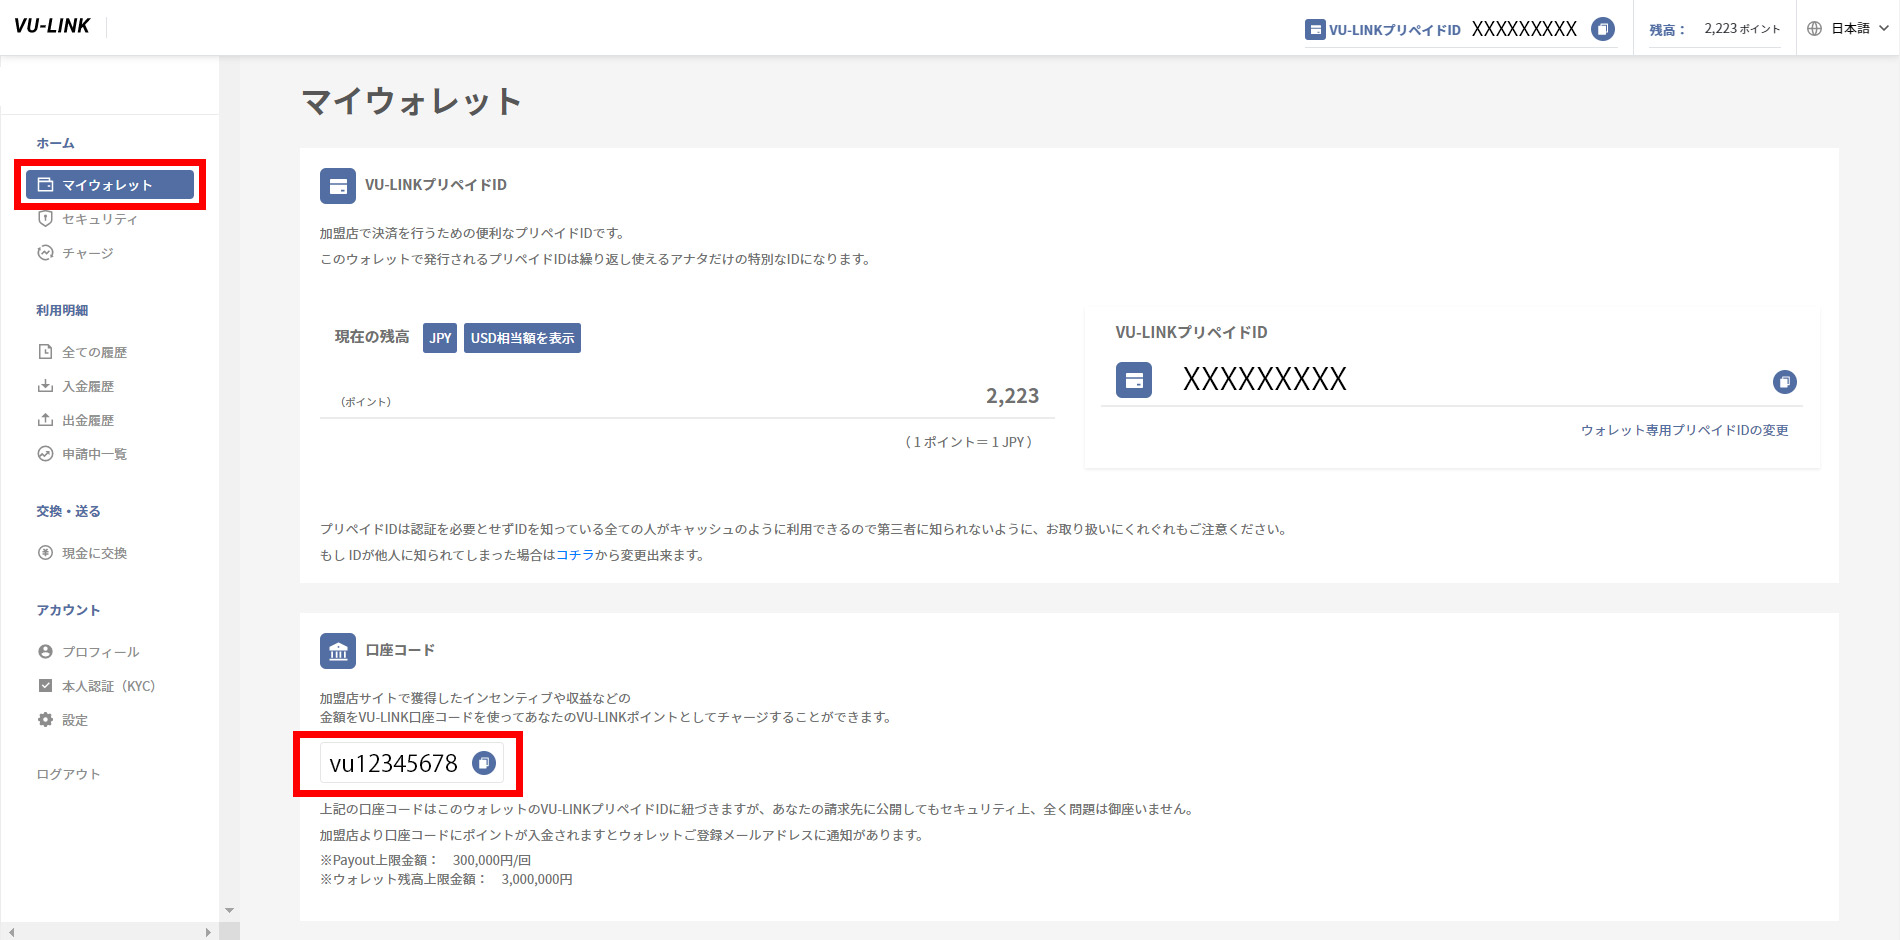Click the VU-LINK logo
This screenshot has height=940, width=1900.
(x=52, y=26)
